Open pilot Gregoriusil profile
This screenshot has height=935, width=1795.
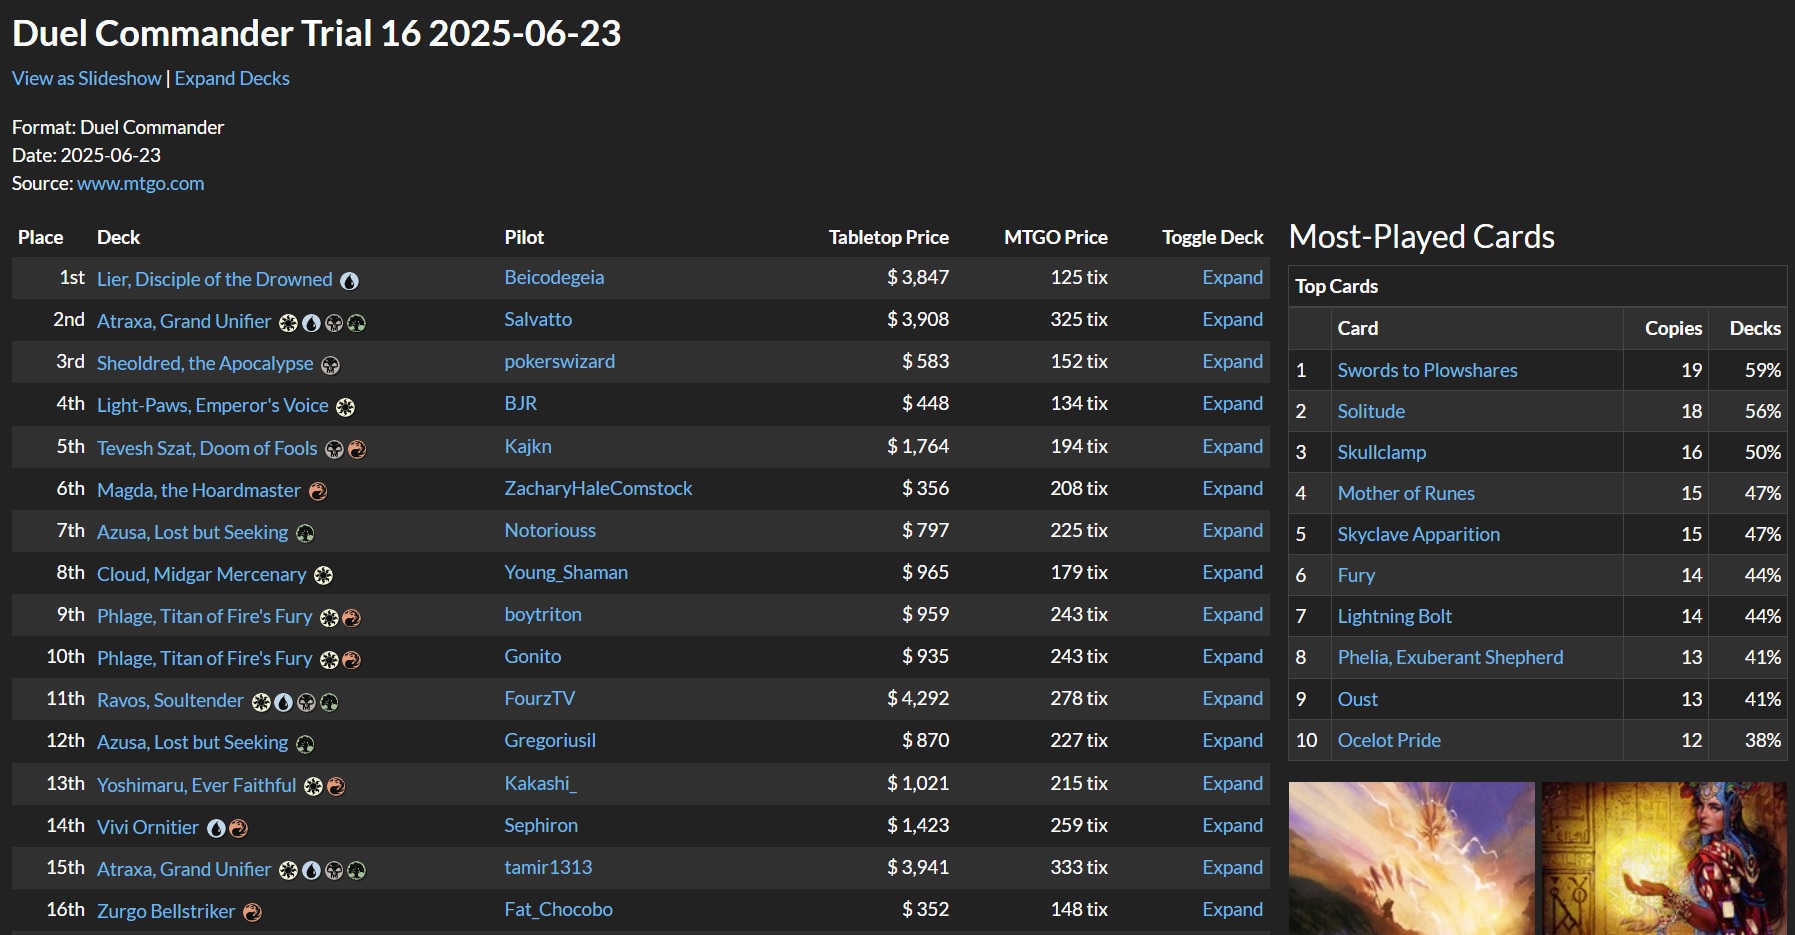550,740
